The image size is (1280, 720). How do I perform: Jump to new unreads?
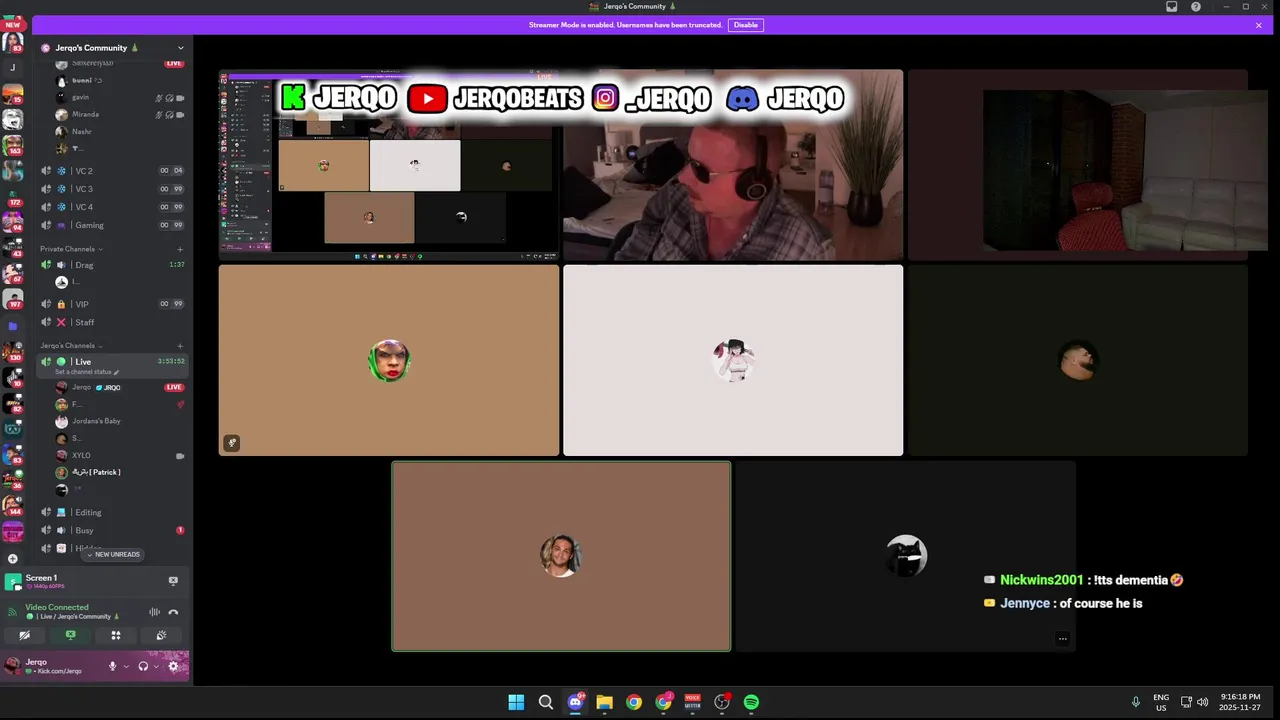click(x=114, y=555)
